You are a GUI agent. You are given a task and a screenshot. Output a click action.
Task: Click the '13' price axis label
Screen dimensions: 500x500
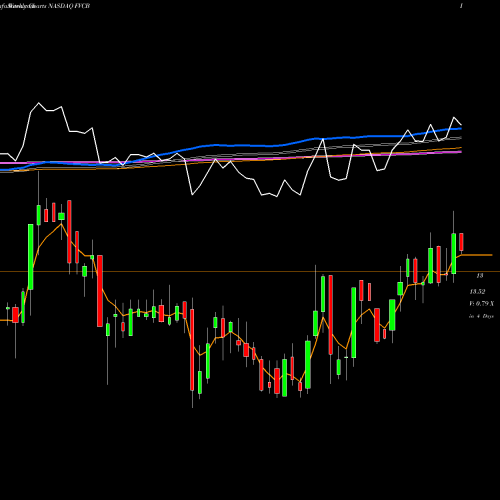pos(480,276)
